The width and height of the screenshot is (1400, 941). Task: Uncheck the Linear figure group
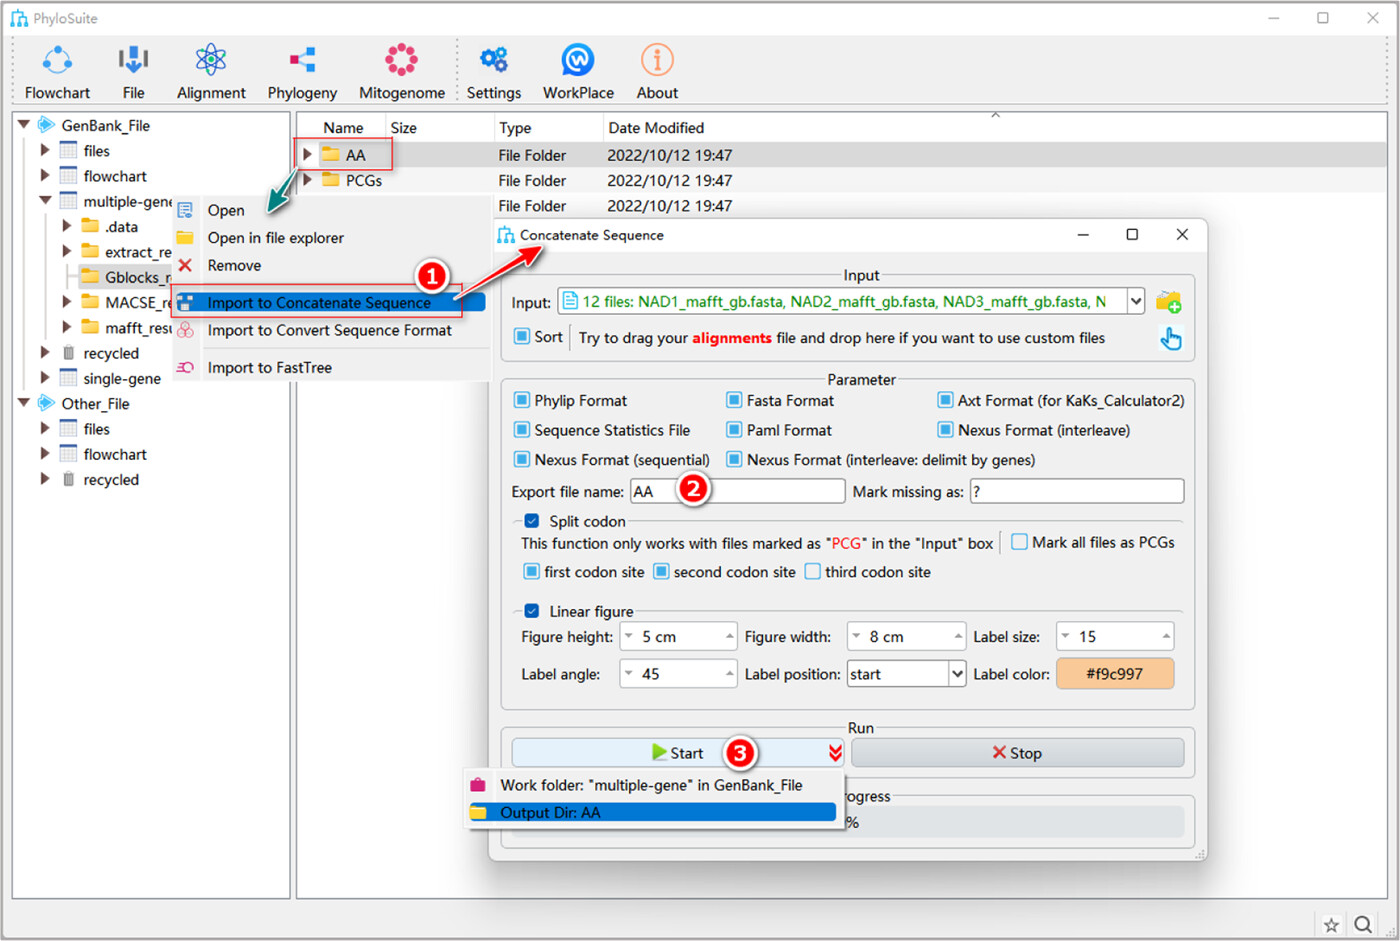tap(532, 611)
